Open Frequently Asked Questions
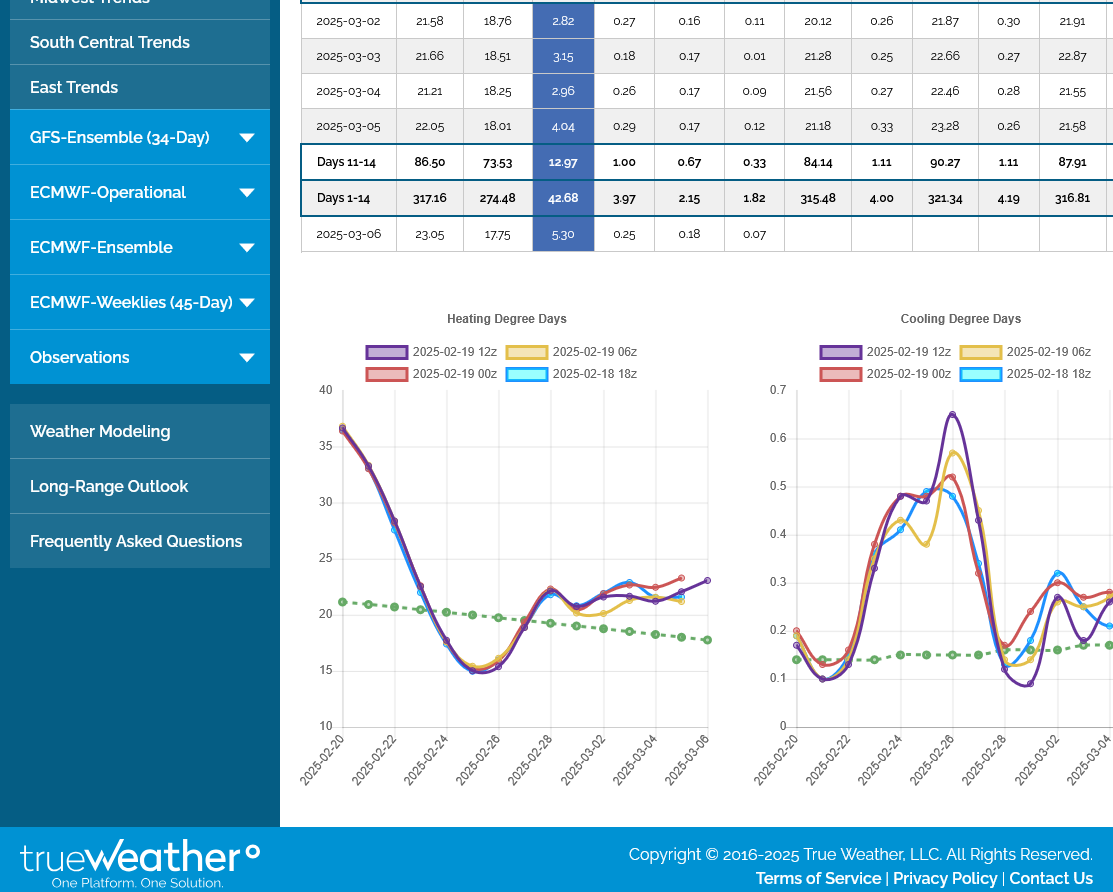The height and width of the screenshot is (892, 1113). tap(136, 541)
